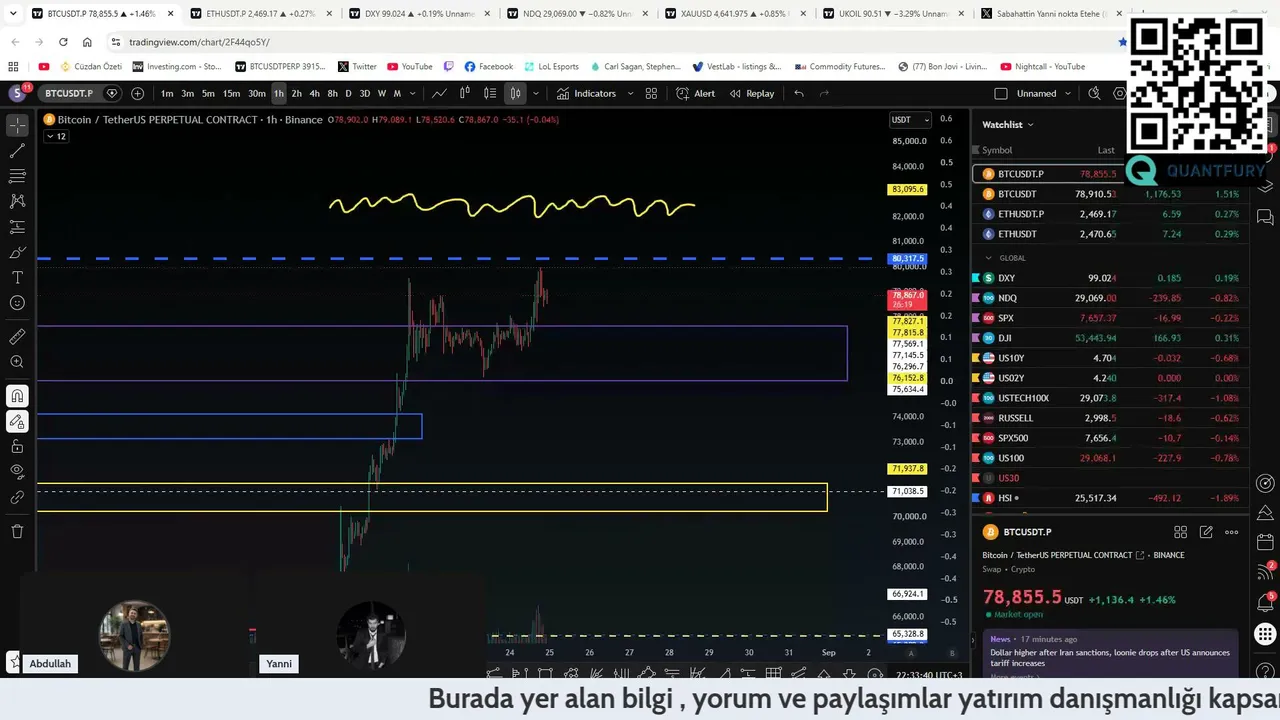Open the quick search icon in top toolbar

click(x=1094, y=93)
